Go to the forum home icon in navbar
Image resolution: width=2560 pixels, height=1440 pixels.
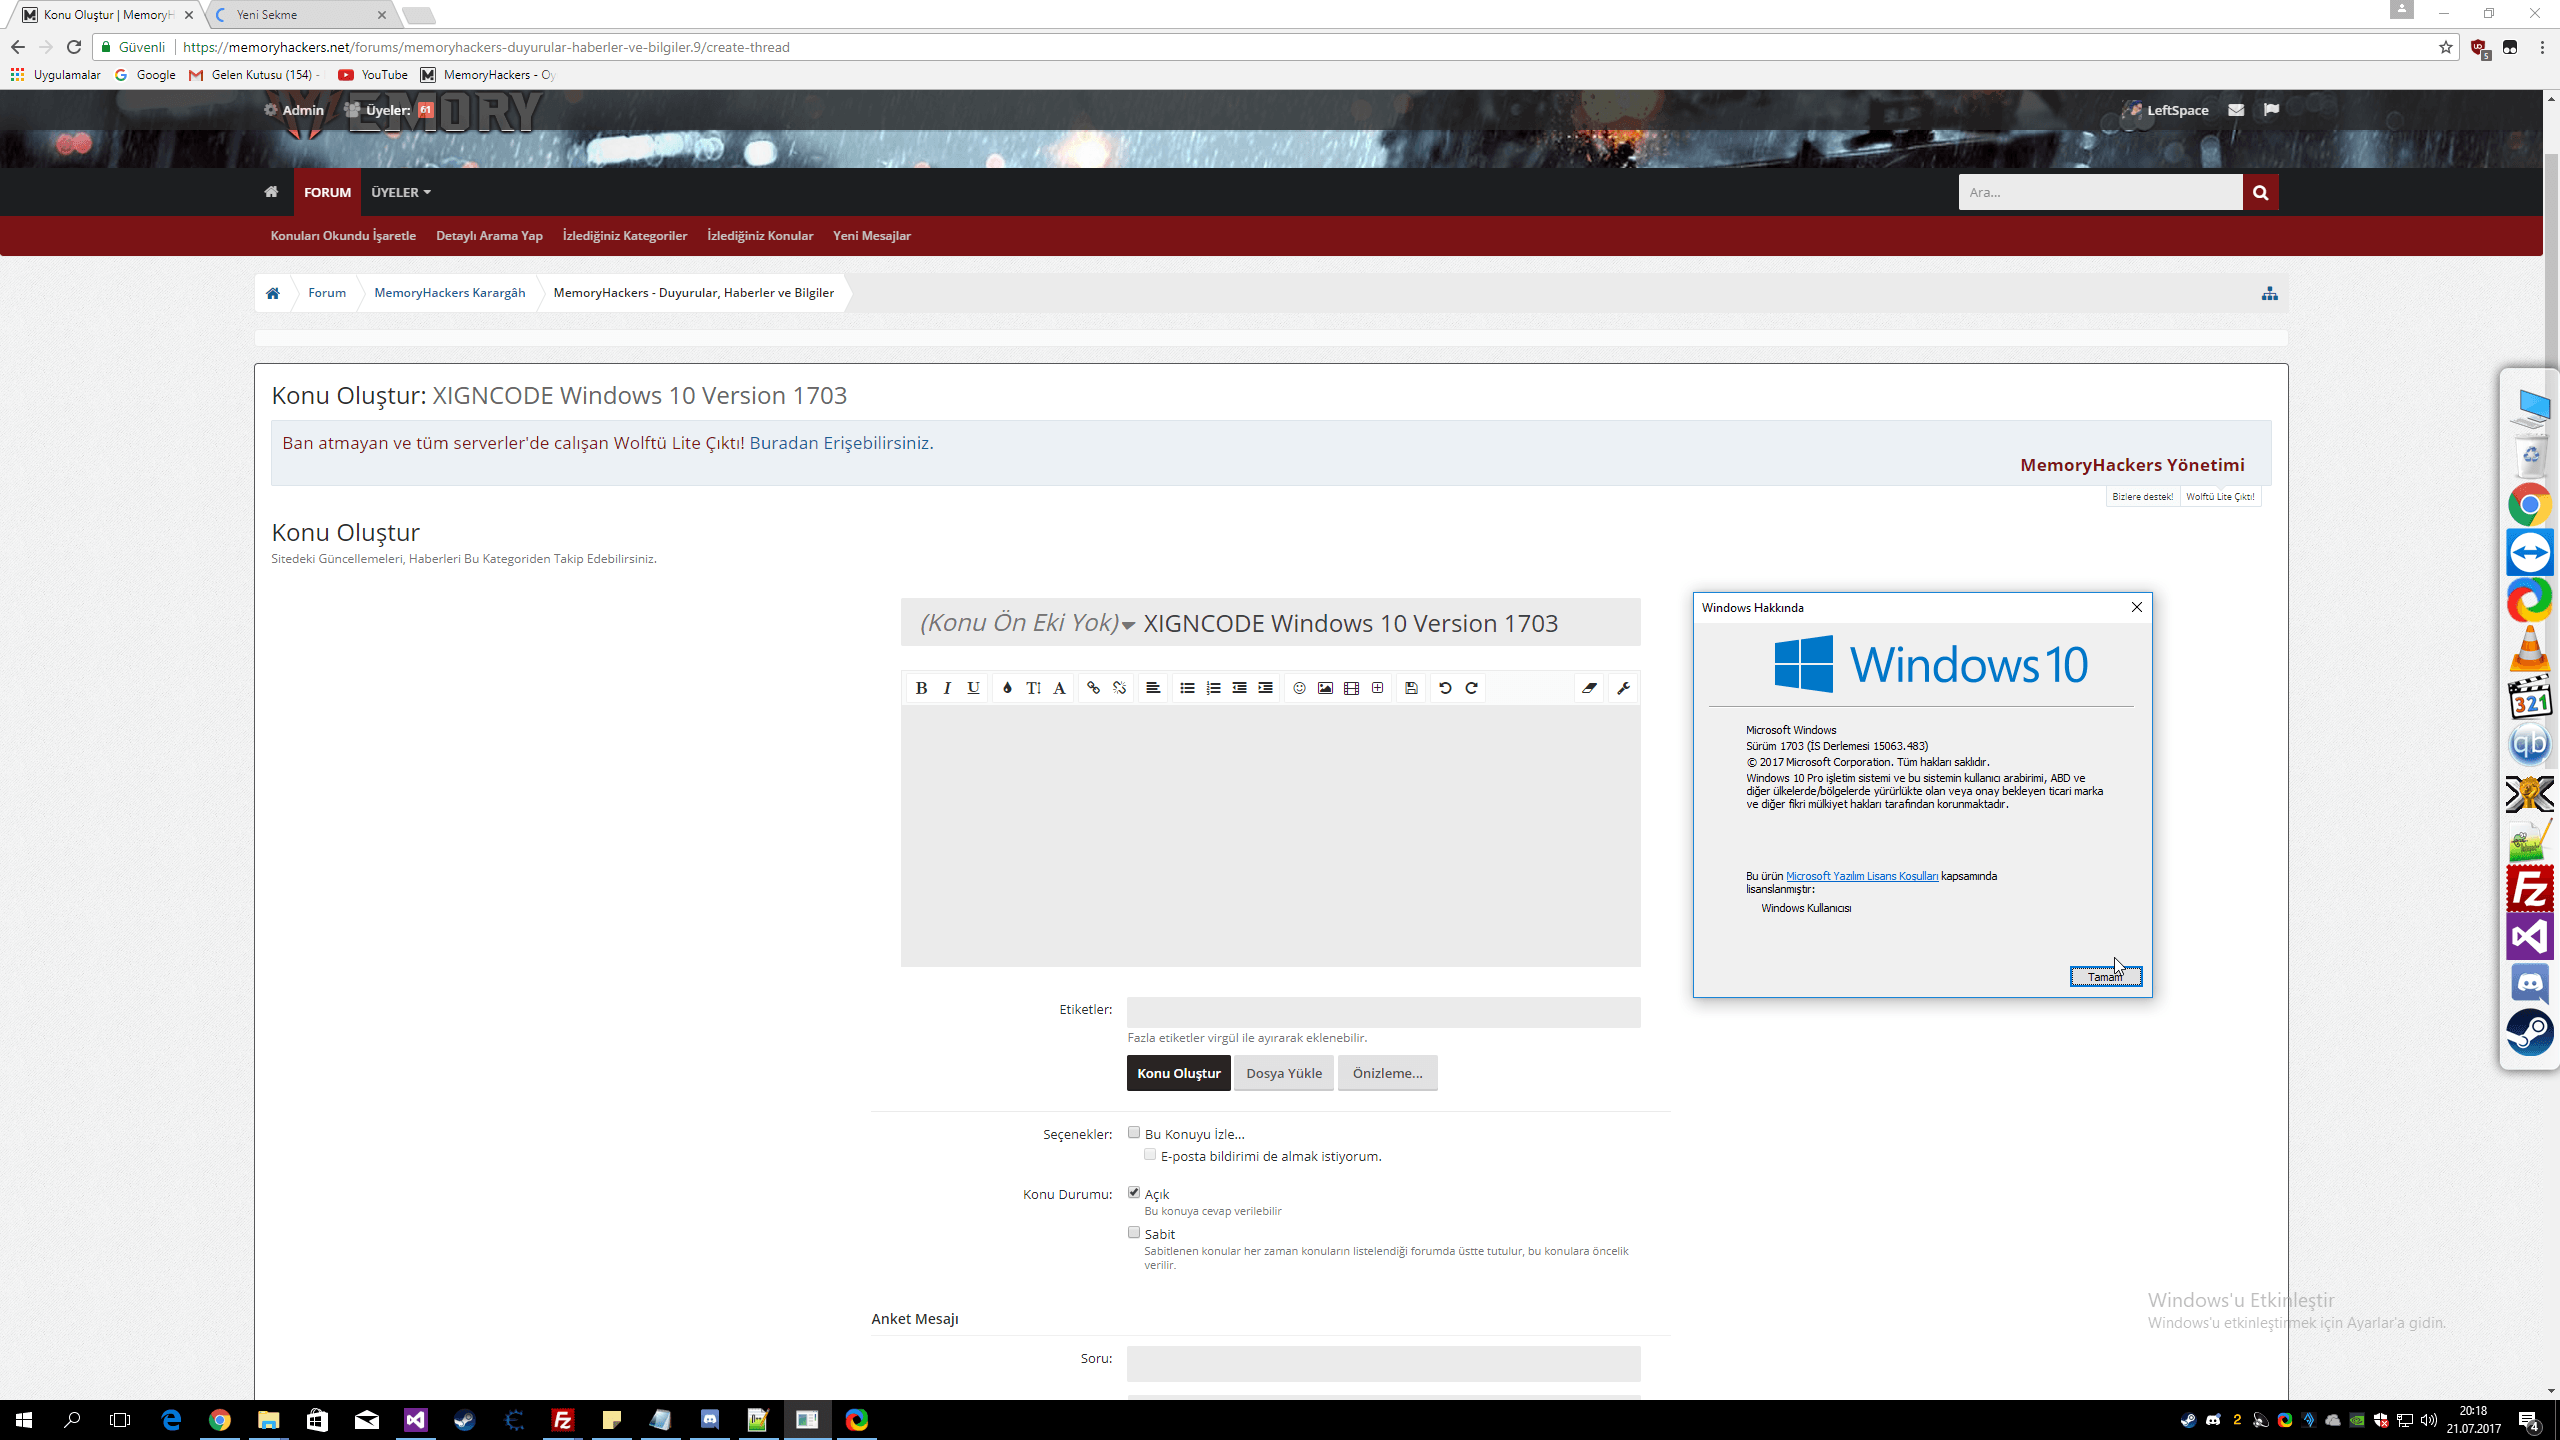271,192
